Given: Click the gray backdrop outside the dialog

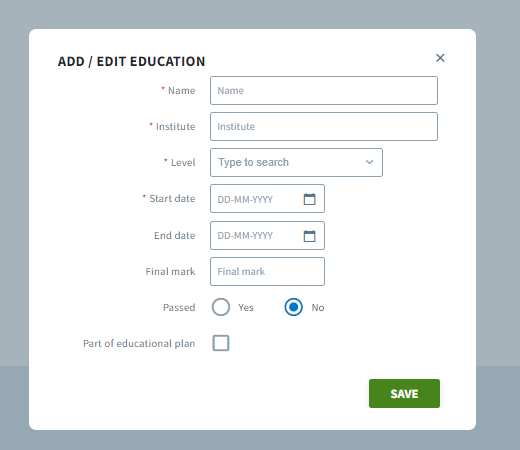Looking at the screenshot, I should point(260,13).
